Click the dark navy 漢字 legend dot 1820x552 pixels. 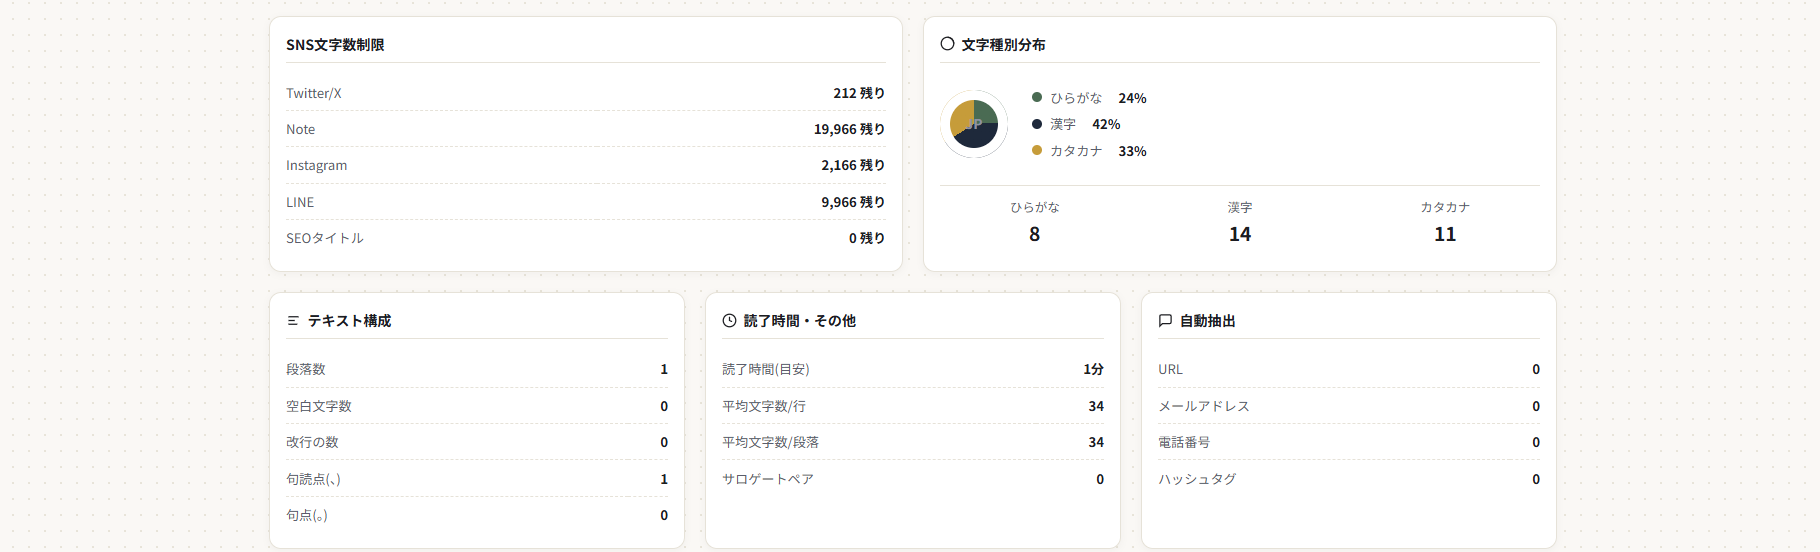click(x=1037, y=124)
